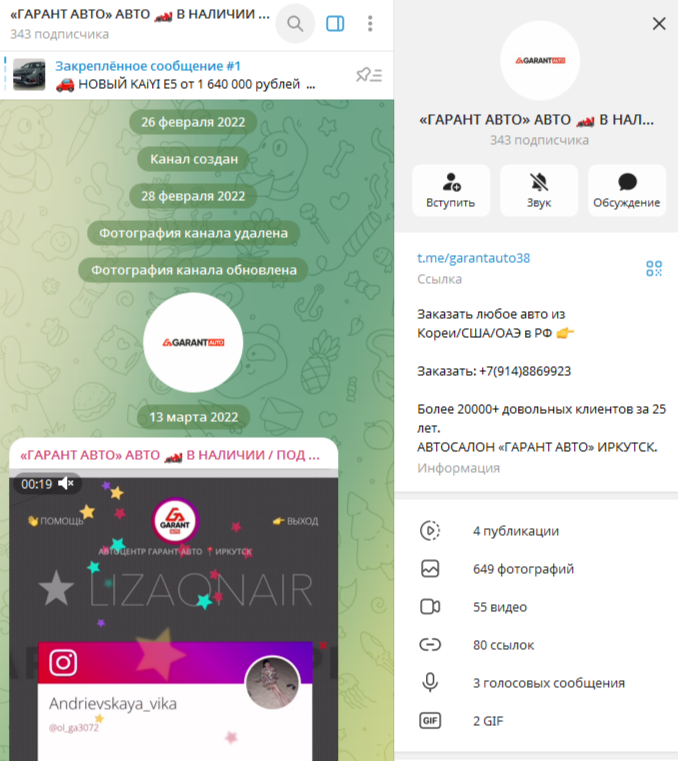View channel GARANT AUTO profile avatar

click(x=540, y=60)
